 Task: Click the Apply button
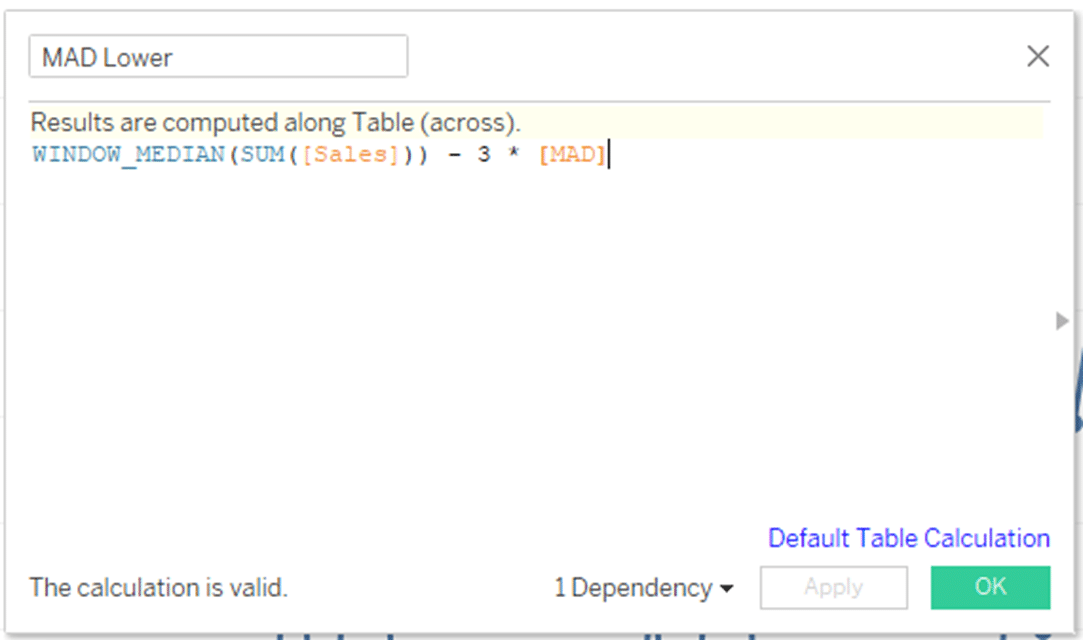[834, 588]
